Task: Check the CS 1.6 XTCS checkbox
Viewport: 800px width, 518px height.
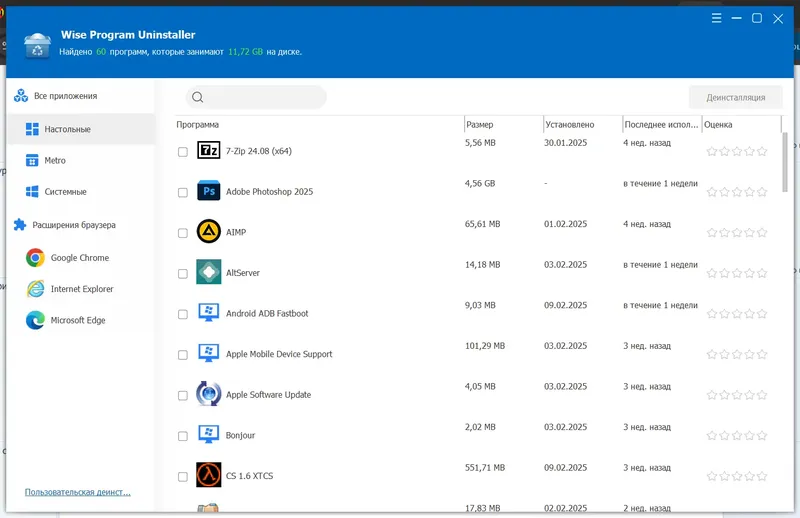Action: coord(183,476)
